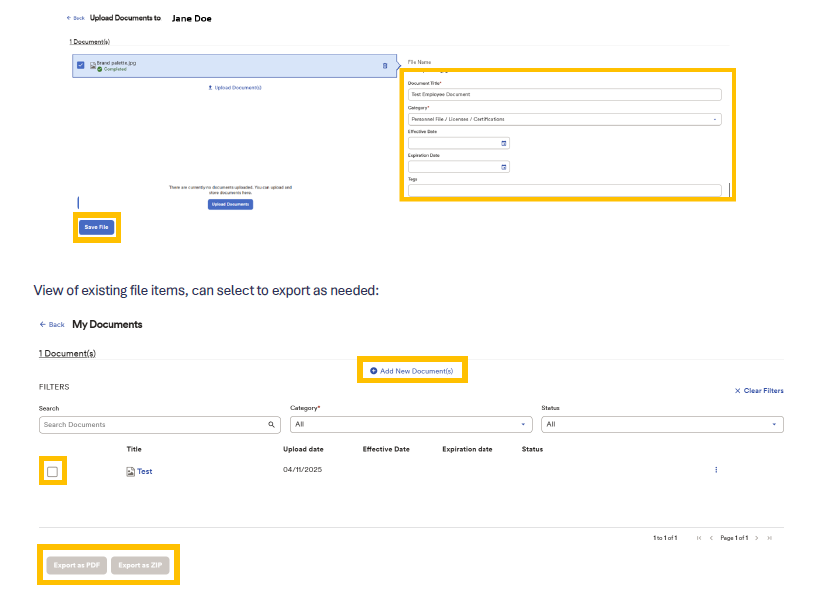Image resolution: width=836 pixels, height=595 pixels.
Task: Open the Effective Date calendar picker
Action: pyautogui.click(x=504, y=143)
